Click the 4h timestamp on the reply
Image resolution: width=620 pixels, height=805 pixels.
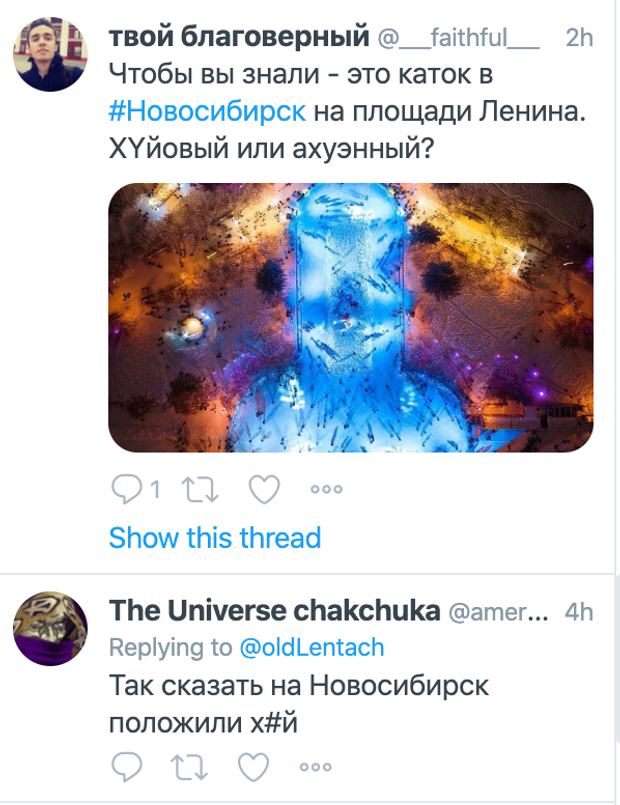pyautogui.click(x=579, y=611)
